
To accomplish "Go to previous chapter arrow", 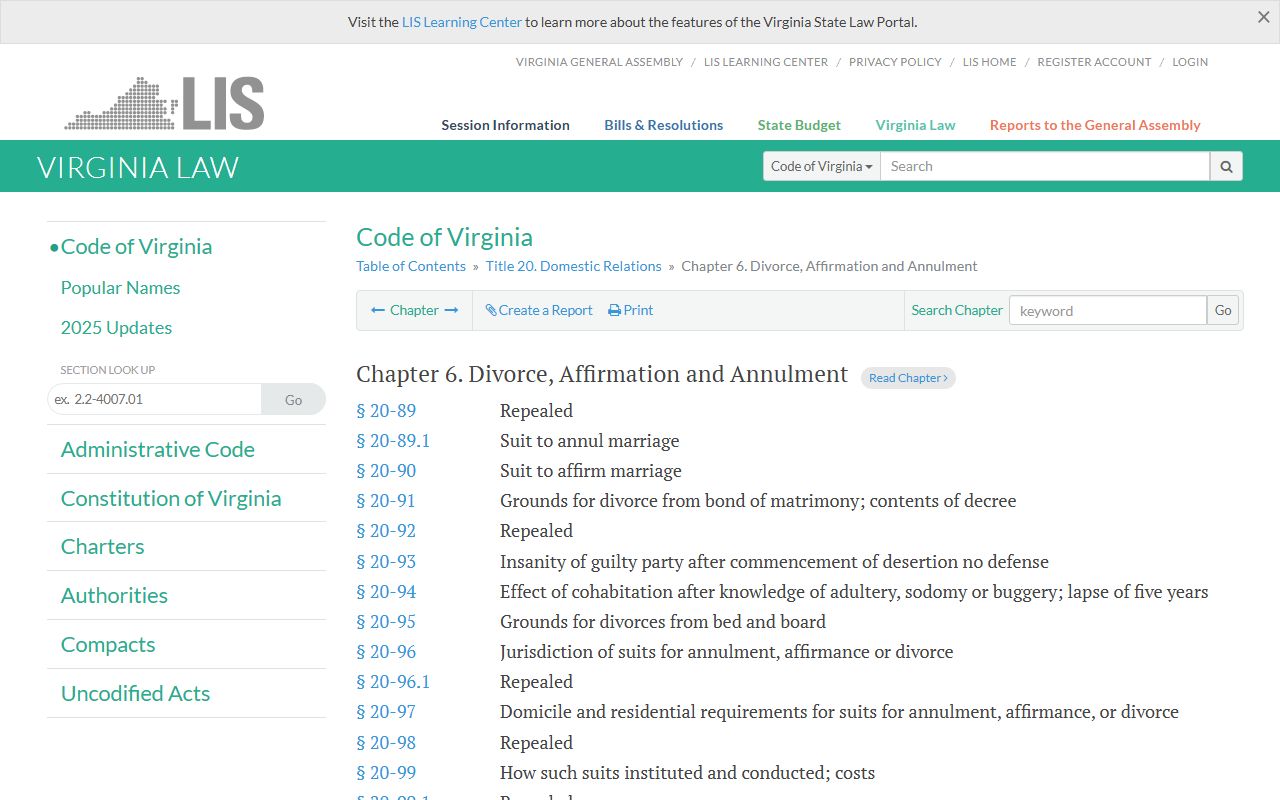I will (x=378, y=310).
